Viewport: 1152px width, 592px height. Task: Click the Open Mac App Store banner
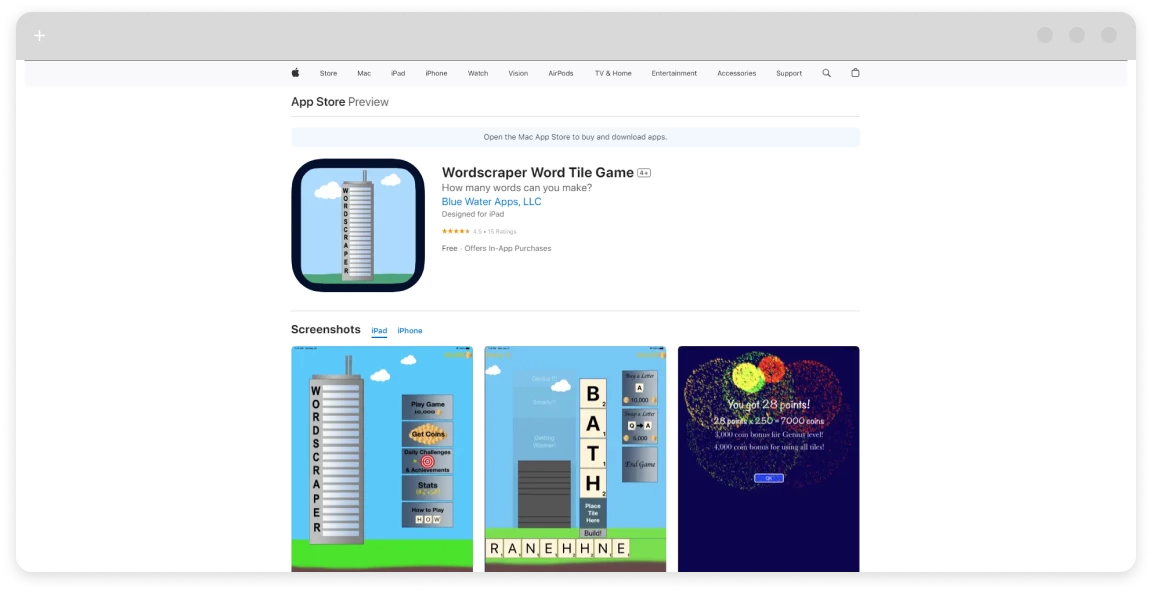pyautogui.click(x=575, y=137)
